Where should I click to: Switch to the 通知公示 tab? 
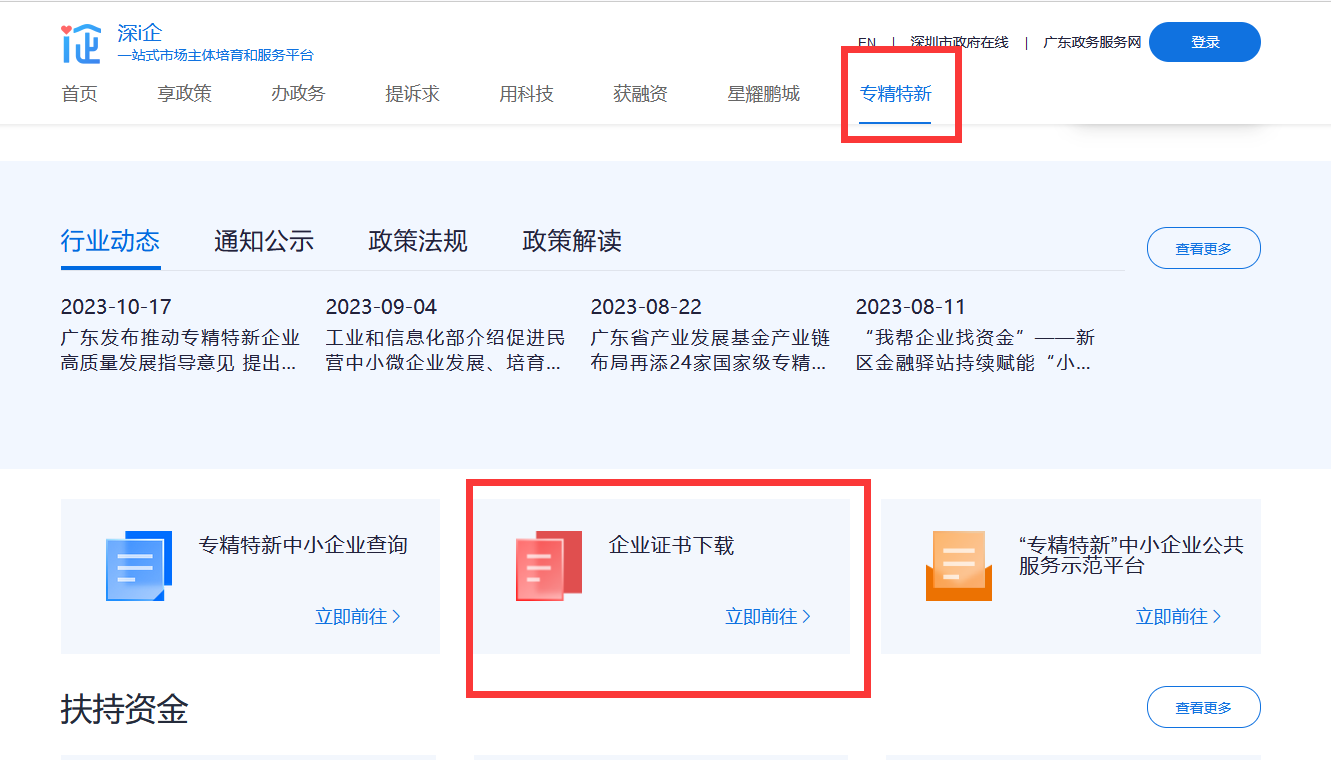point(264,241)
